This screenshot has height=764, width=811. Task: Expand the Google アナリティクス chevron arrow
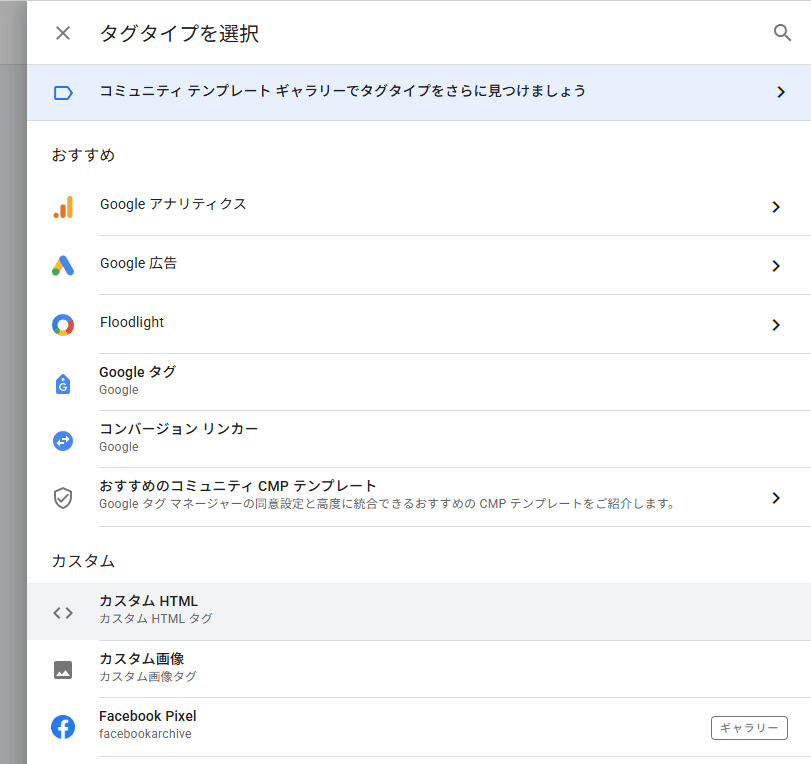tap(776, 207)
